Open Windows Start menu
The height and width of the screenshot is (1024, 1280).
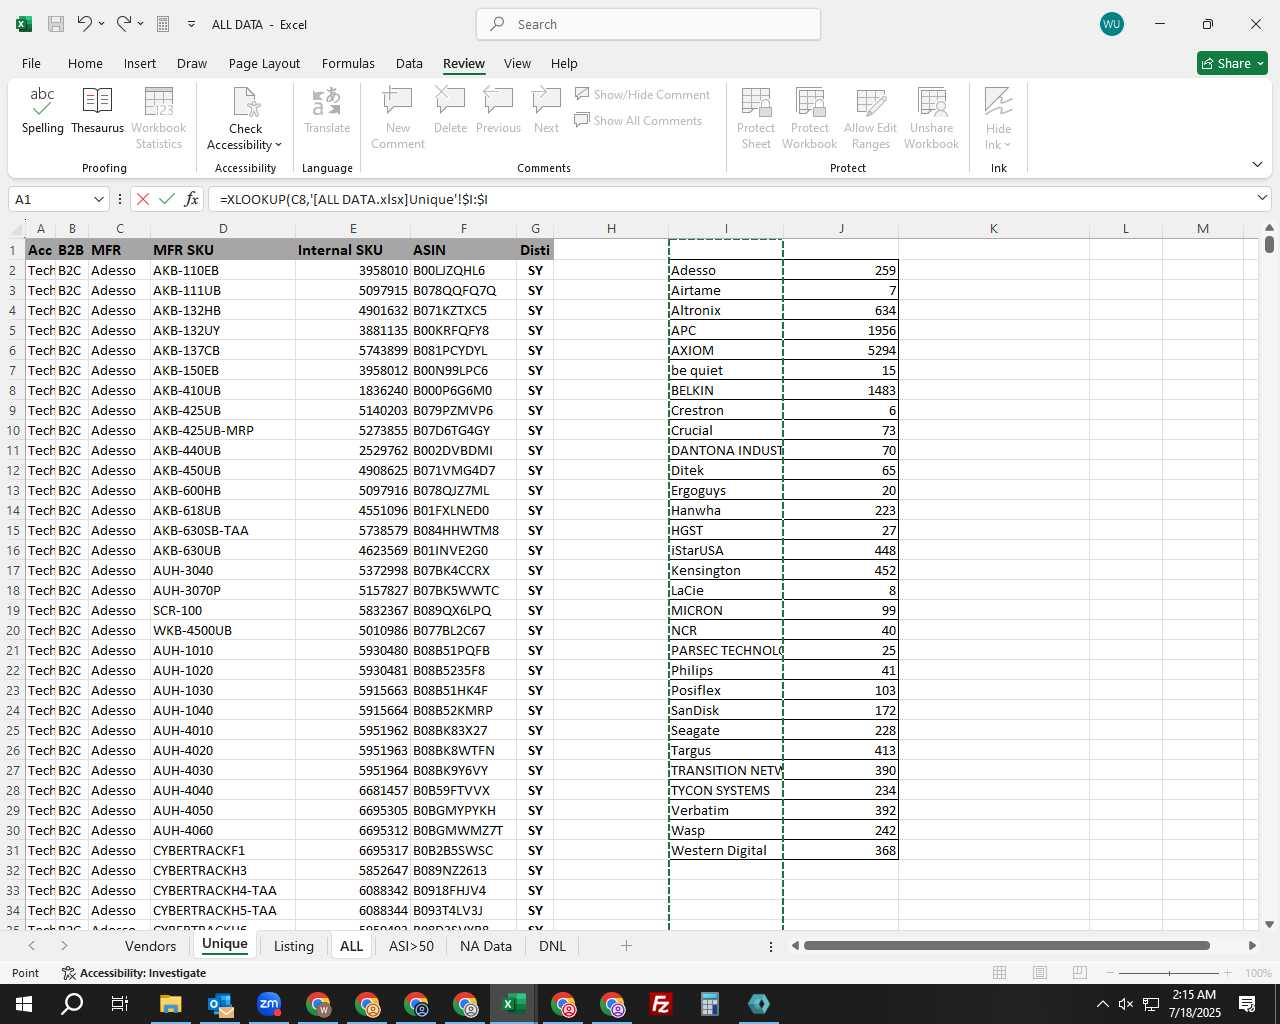(x=23, y=1004)
